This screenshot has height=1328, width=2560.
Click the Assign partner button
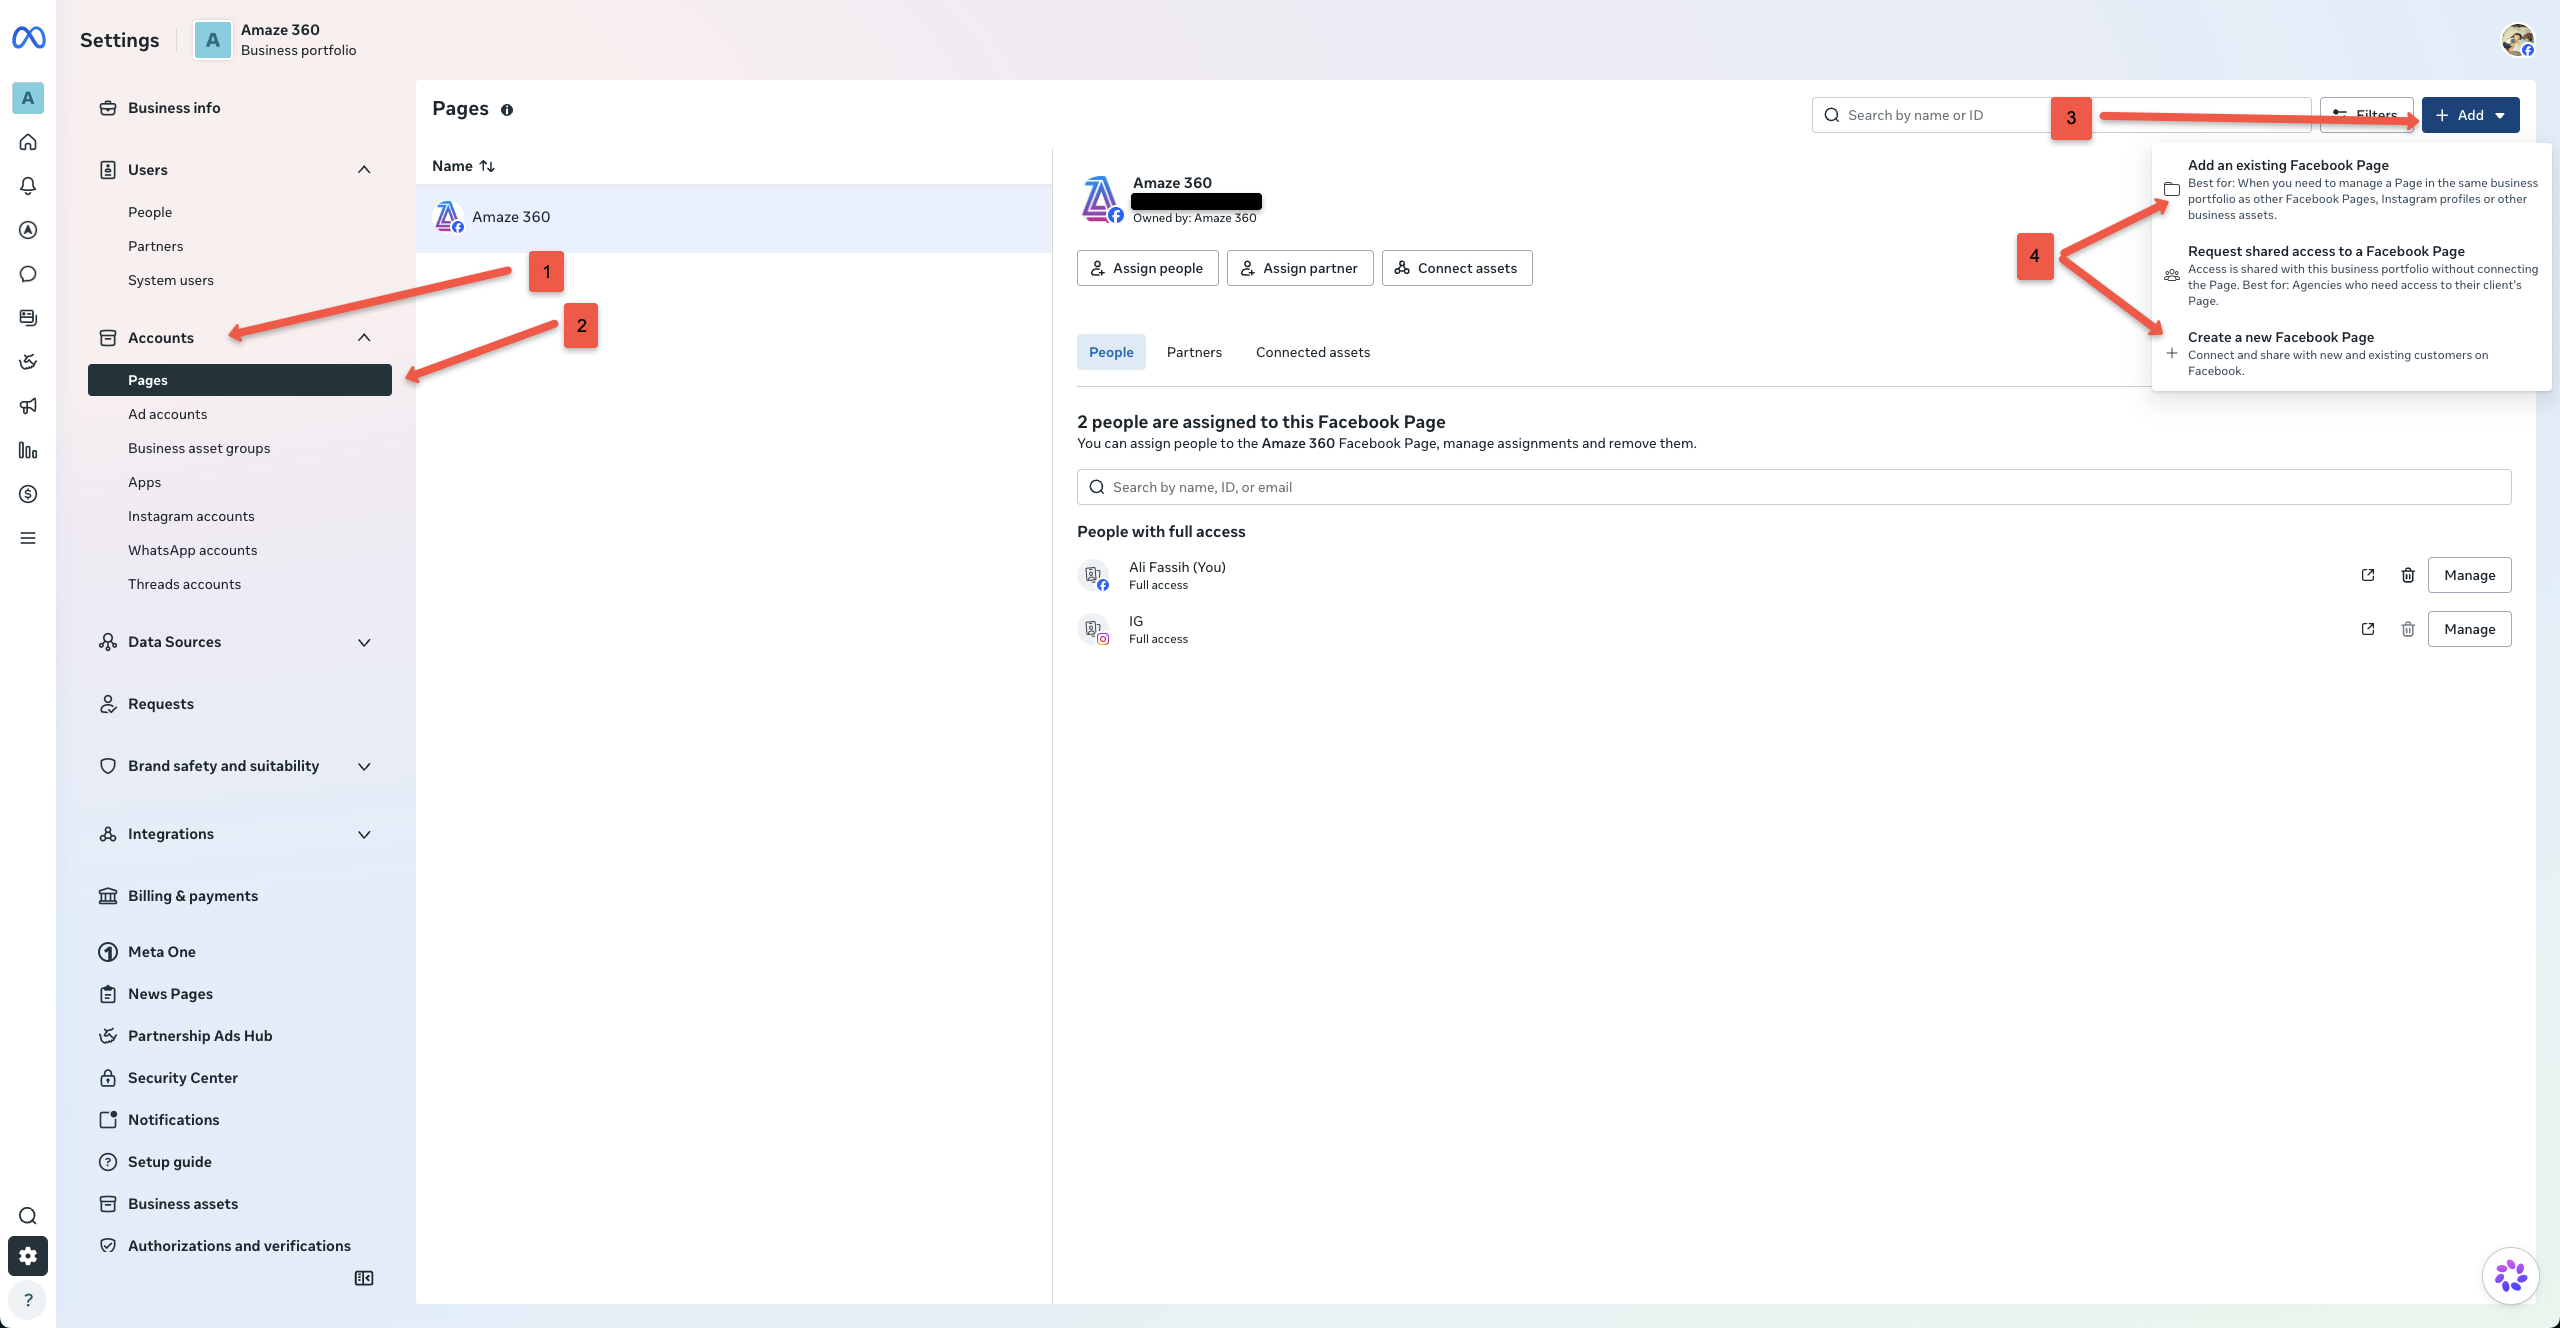(x=1300, y=268)
